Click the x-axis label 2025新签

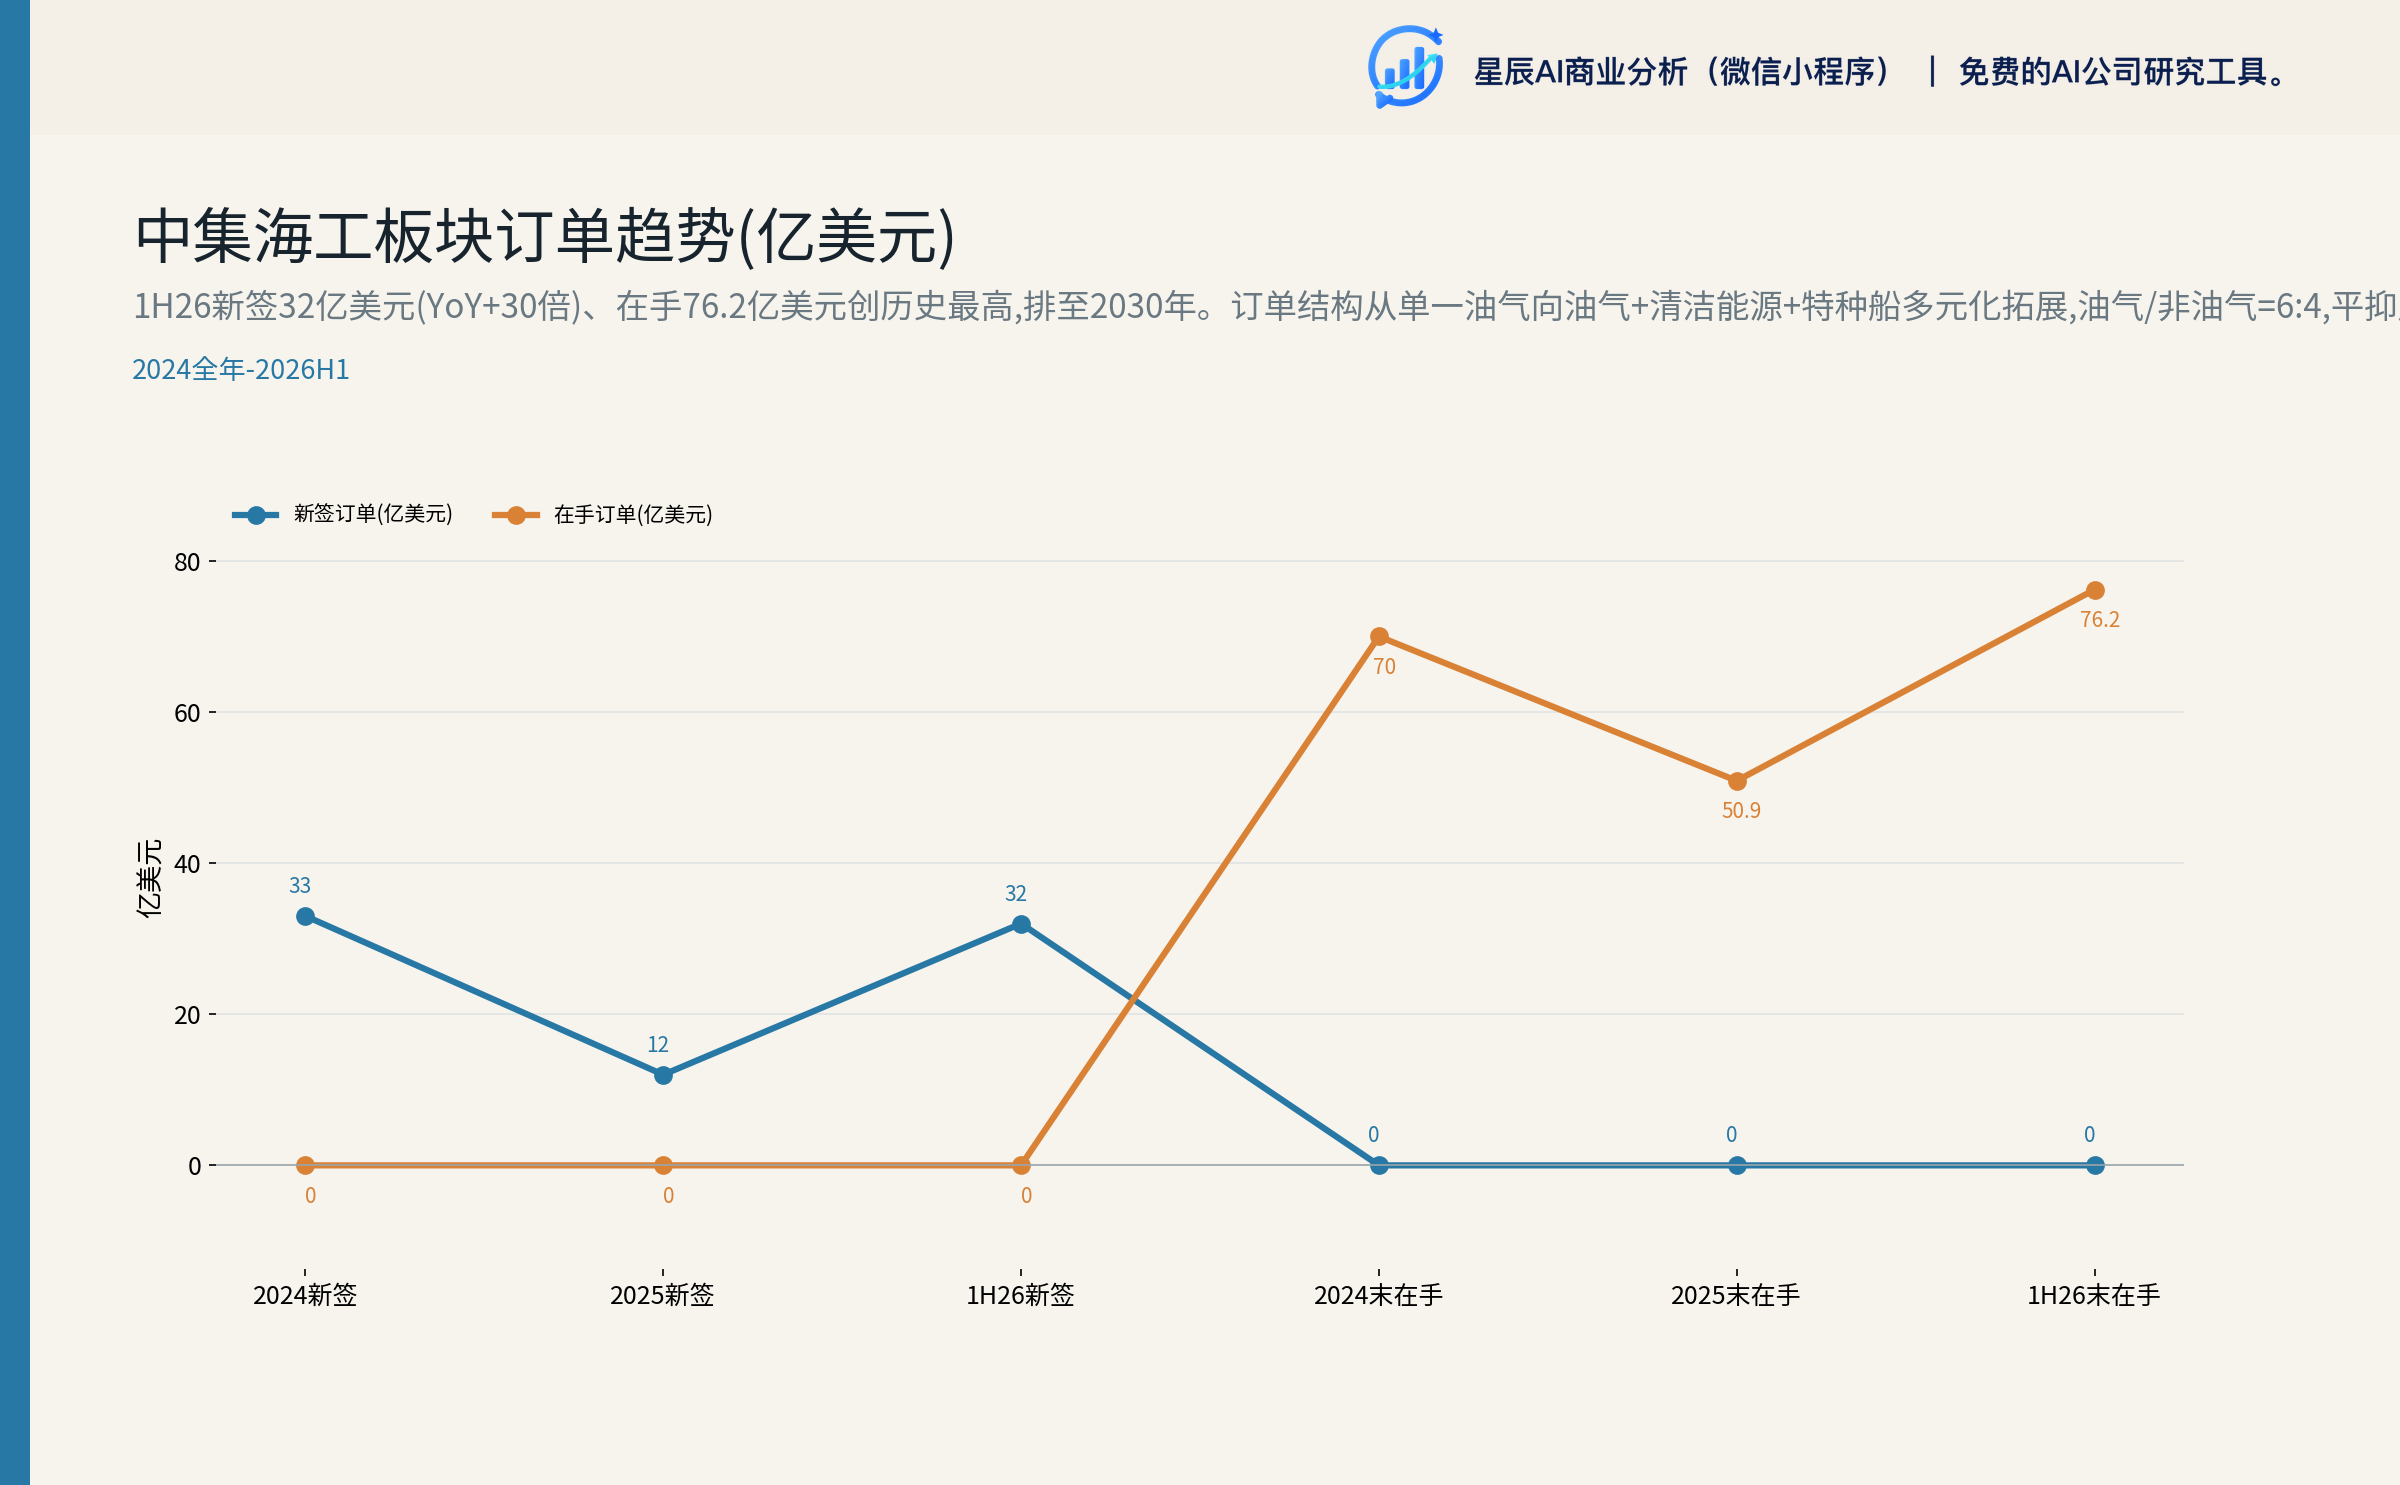coord(662,1295)
